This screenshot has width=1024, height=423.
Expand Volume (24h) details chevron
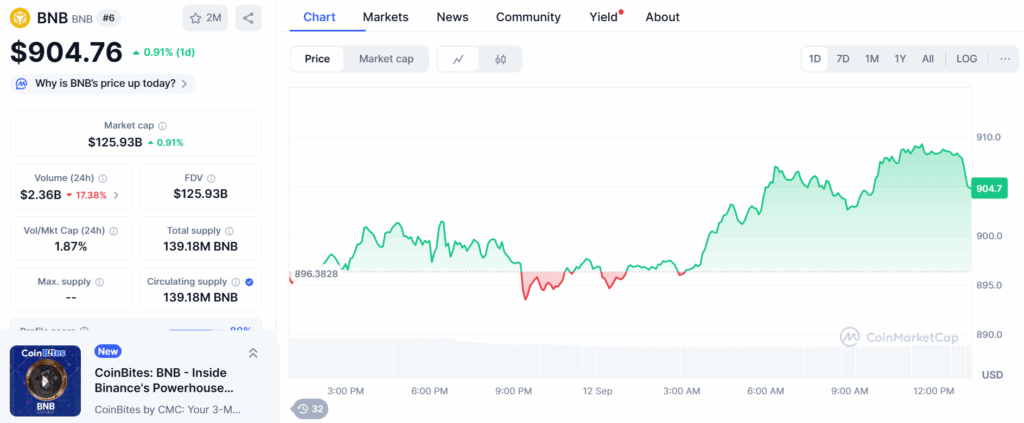pos(116,195)
